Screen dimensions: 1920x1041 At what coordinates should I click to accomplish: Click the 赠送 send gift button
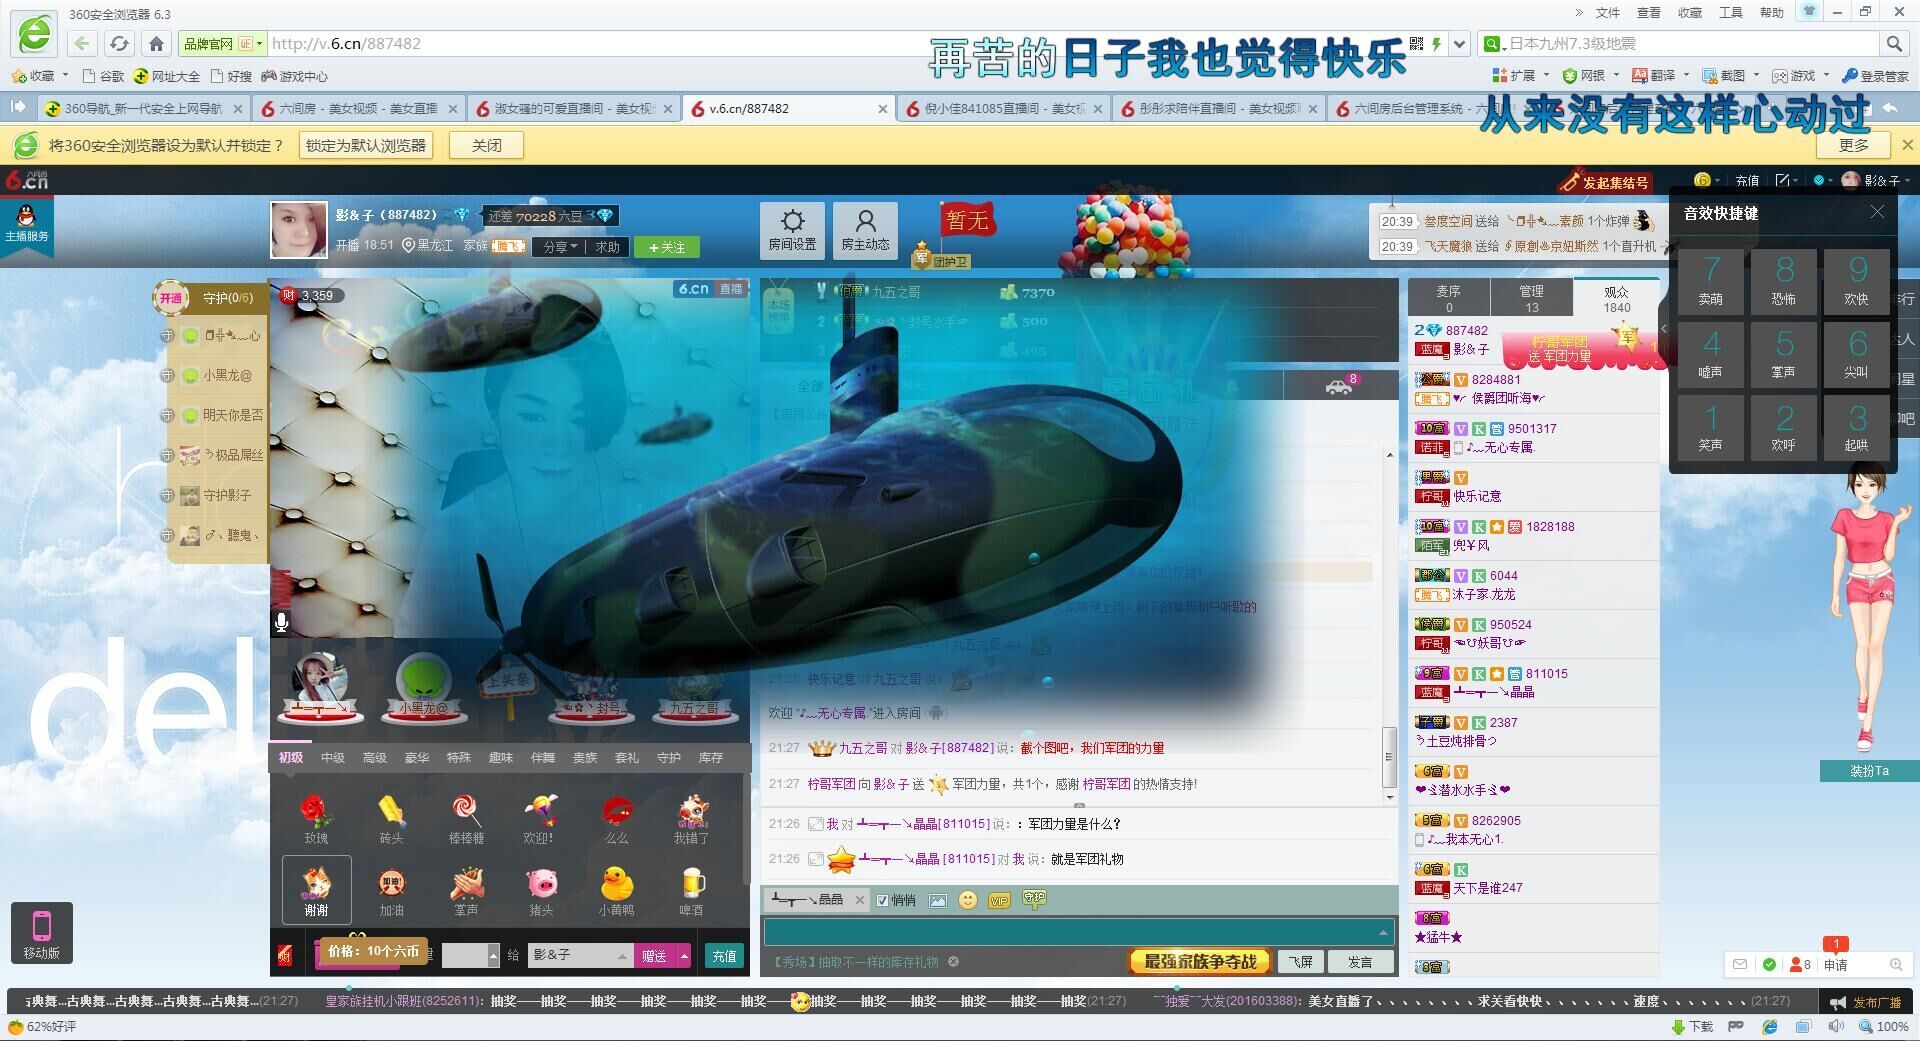point(655,956)
